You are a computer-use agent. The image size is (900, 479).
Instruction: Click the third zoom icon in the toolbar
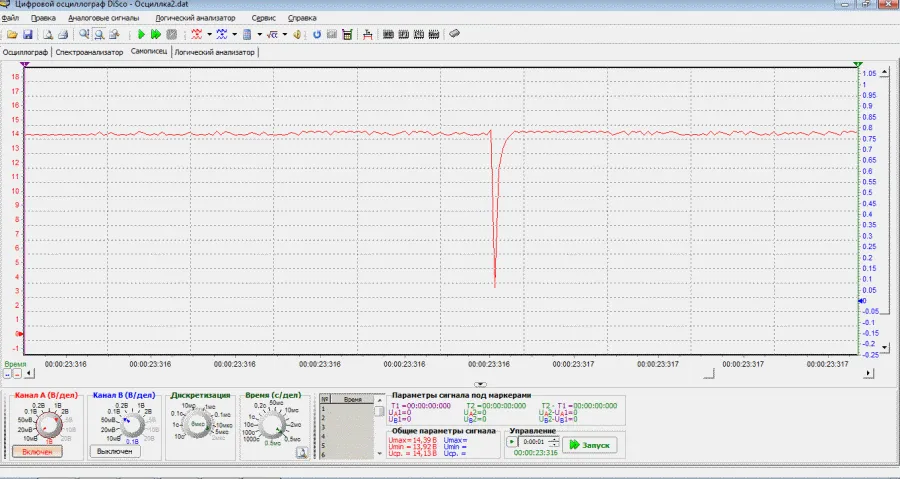point(114,34)
